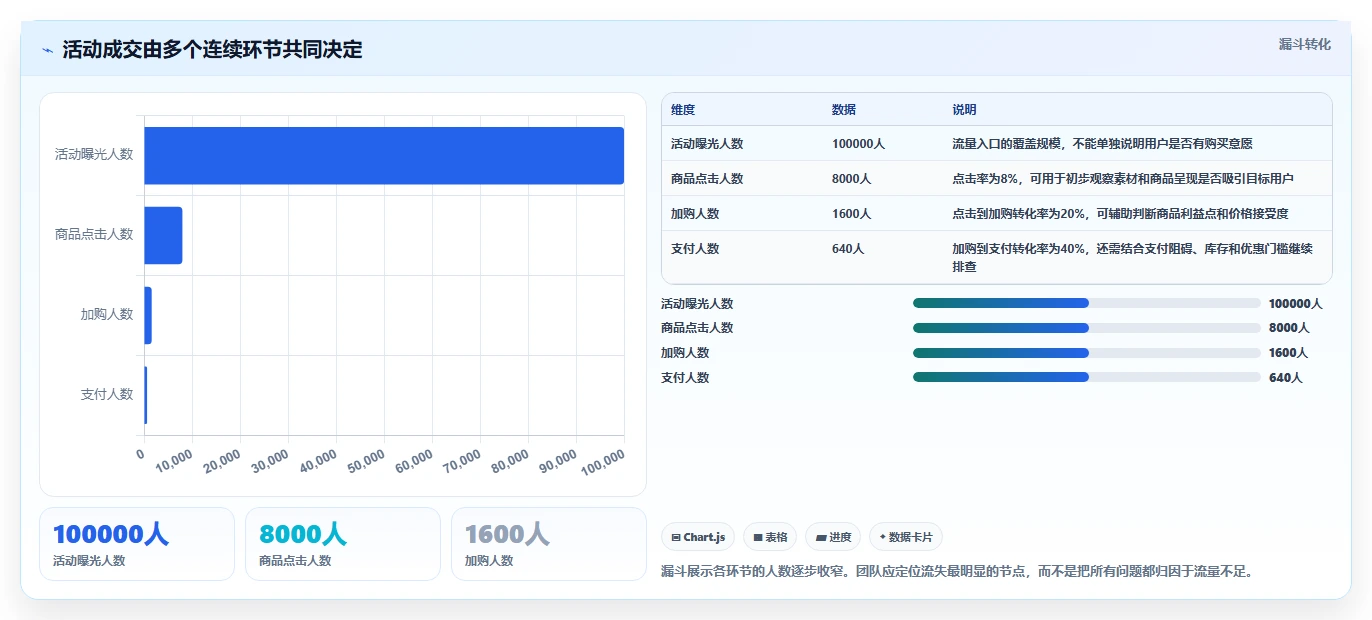The image size is (1372, 620).
Task: Click the 活动曝光人数 bar in the chart
Action: [x=384, y=155]
